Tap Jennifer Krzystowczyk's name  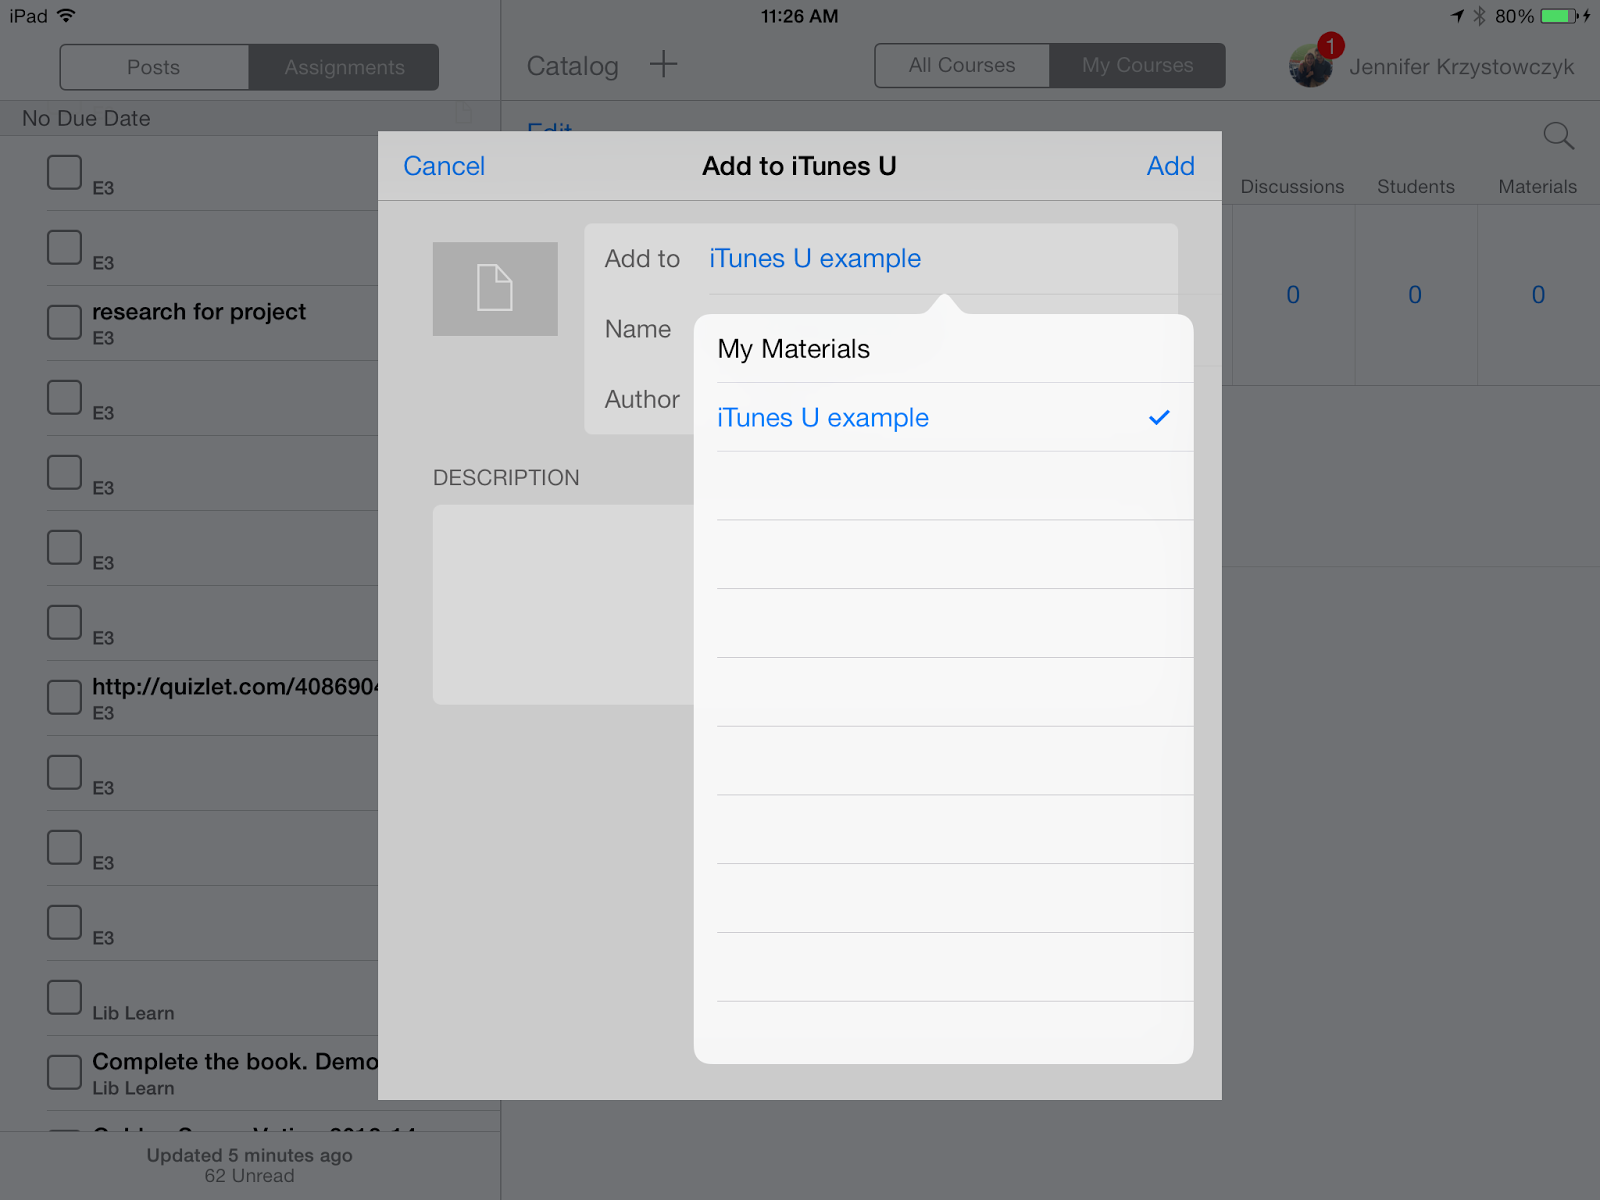click(x=1461, y=67)
